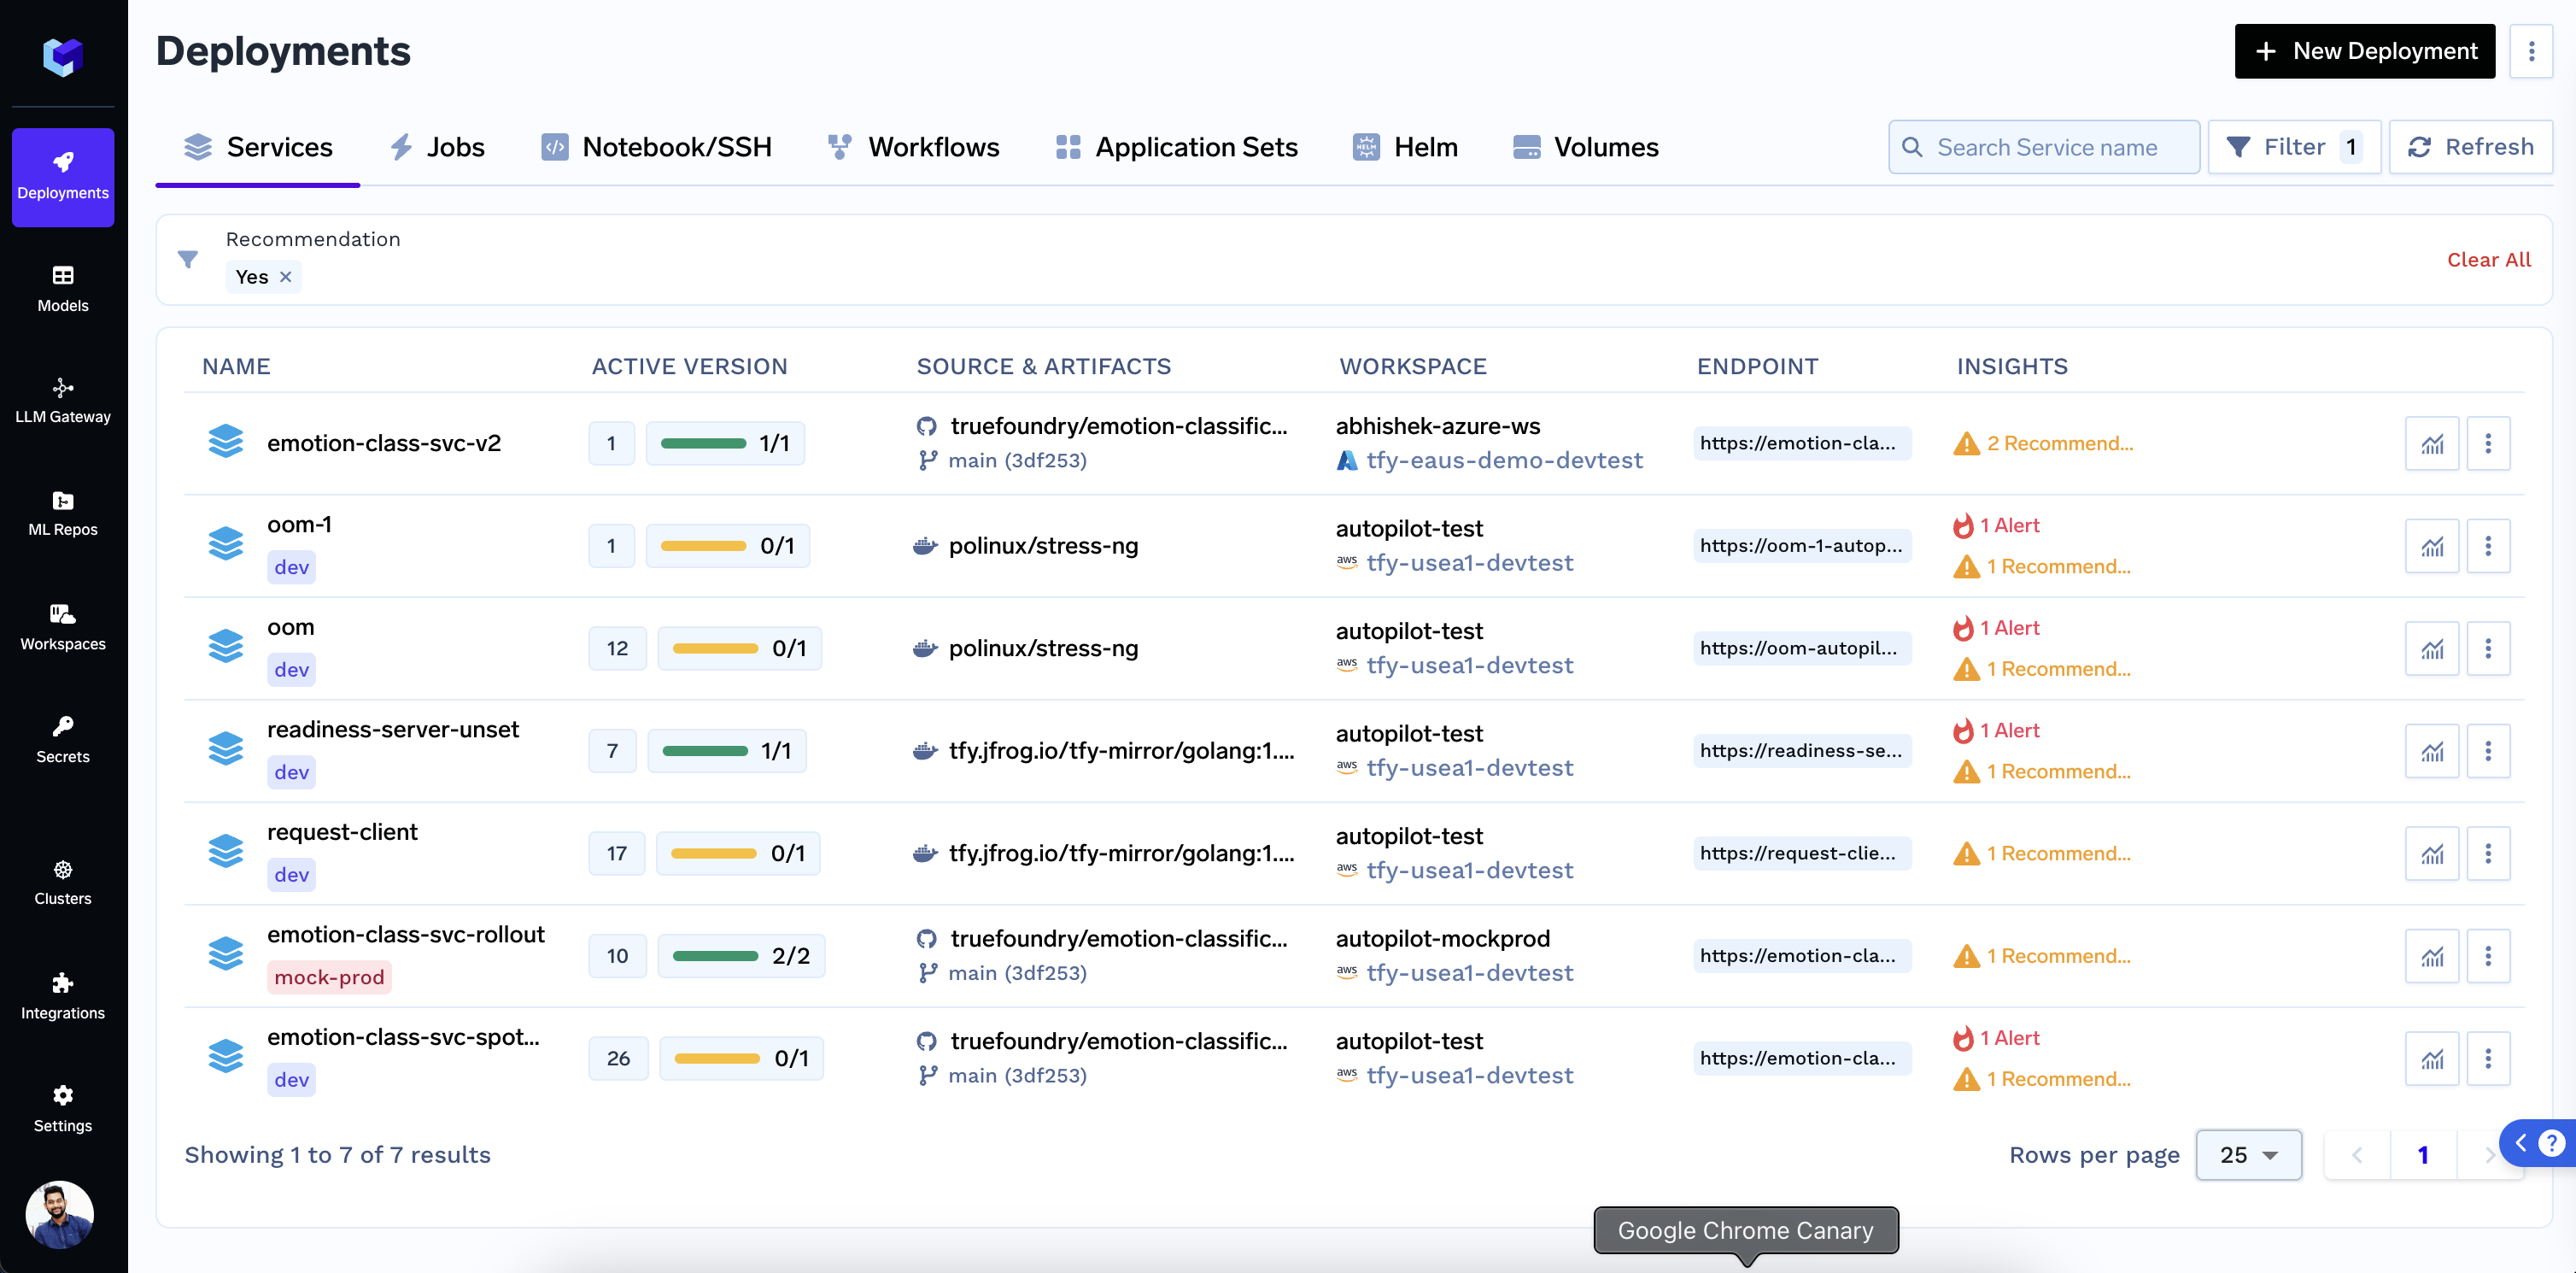
Task: Go to ML Repos section
Action: [62, 513]
